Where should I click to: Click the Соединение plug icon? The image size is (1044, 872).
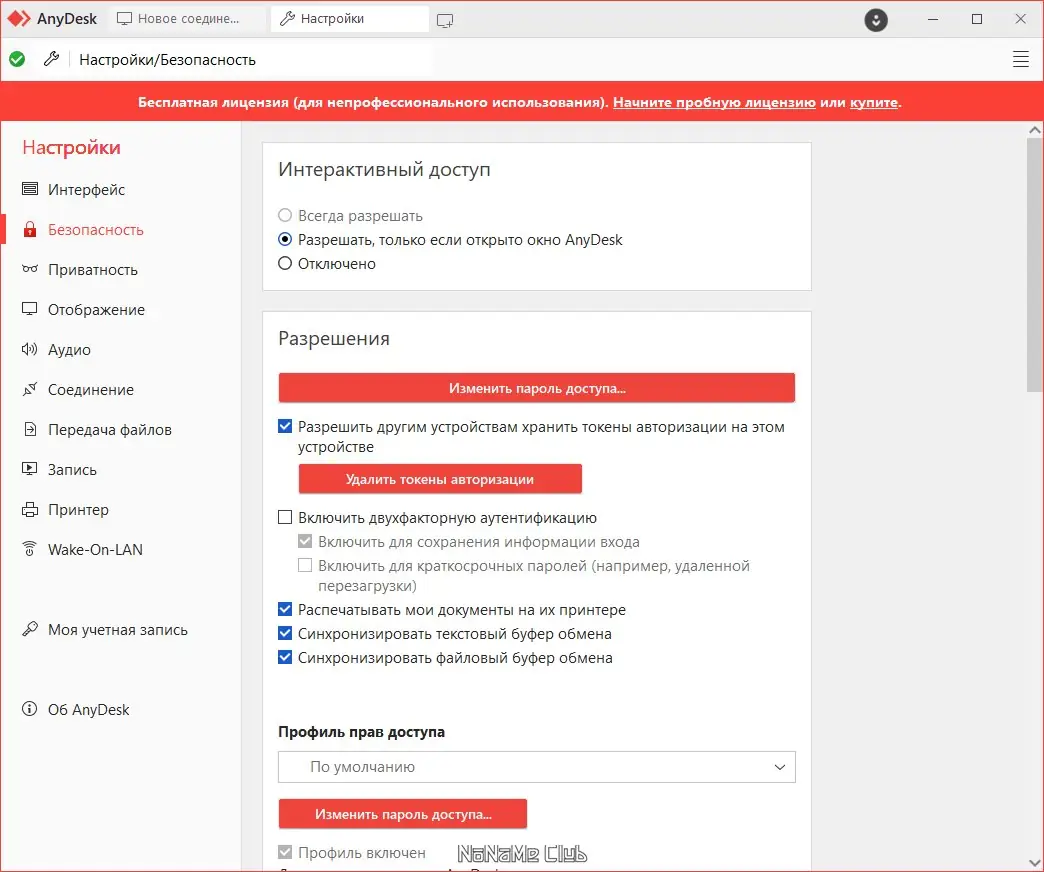[x=30, y=389]
